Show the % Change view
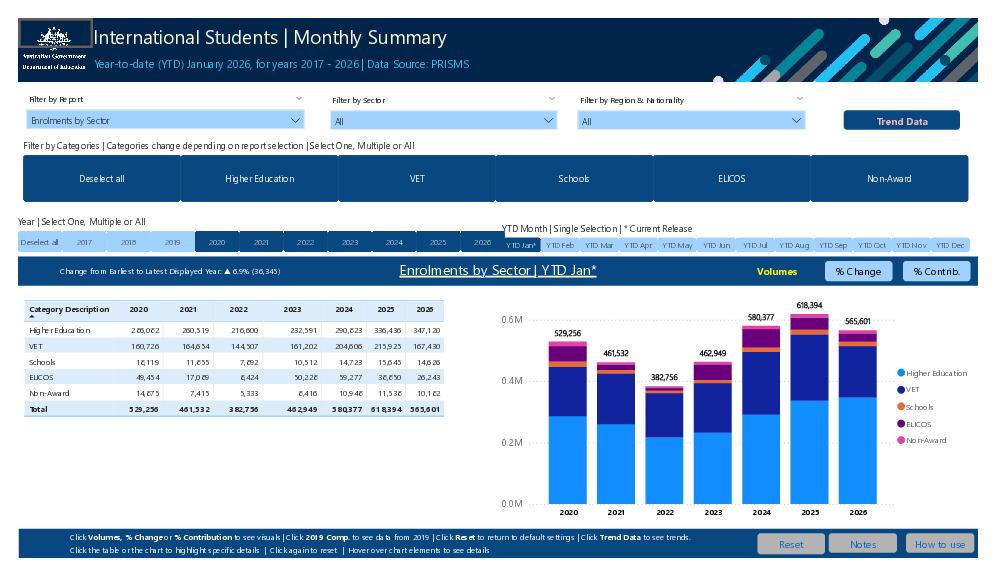996x576 pixels. click(858, 270)
